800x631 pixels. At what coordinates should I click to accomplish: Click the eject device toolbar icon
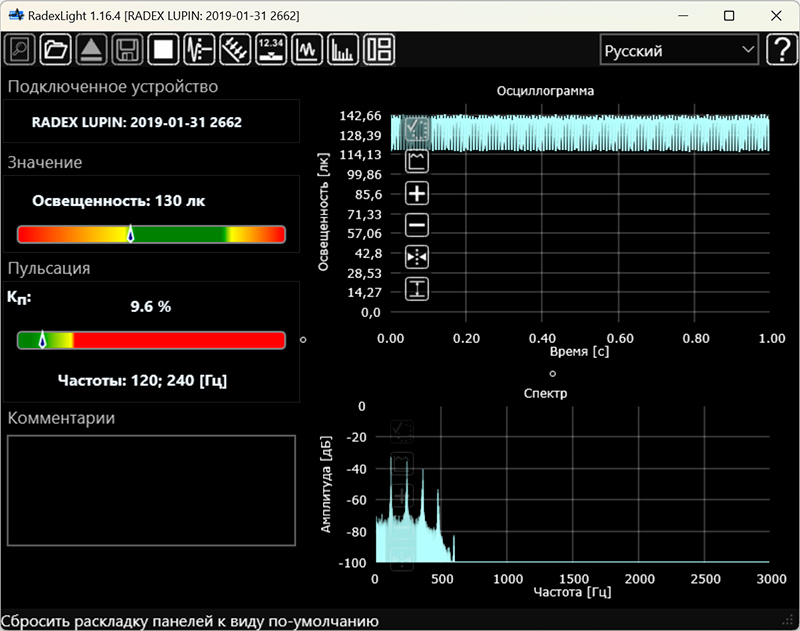click(91, 49)
